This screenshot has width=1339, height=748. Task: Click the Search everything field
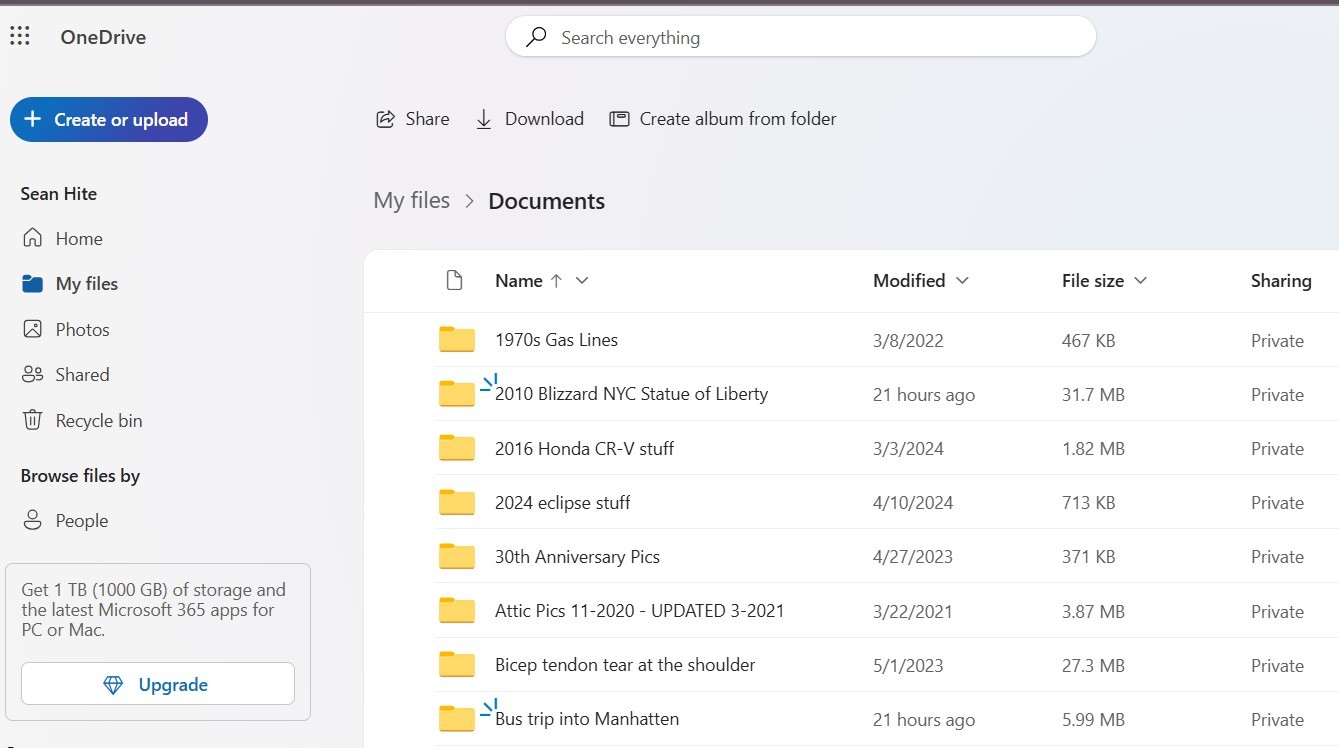tap(801, 37)
